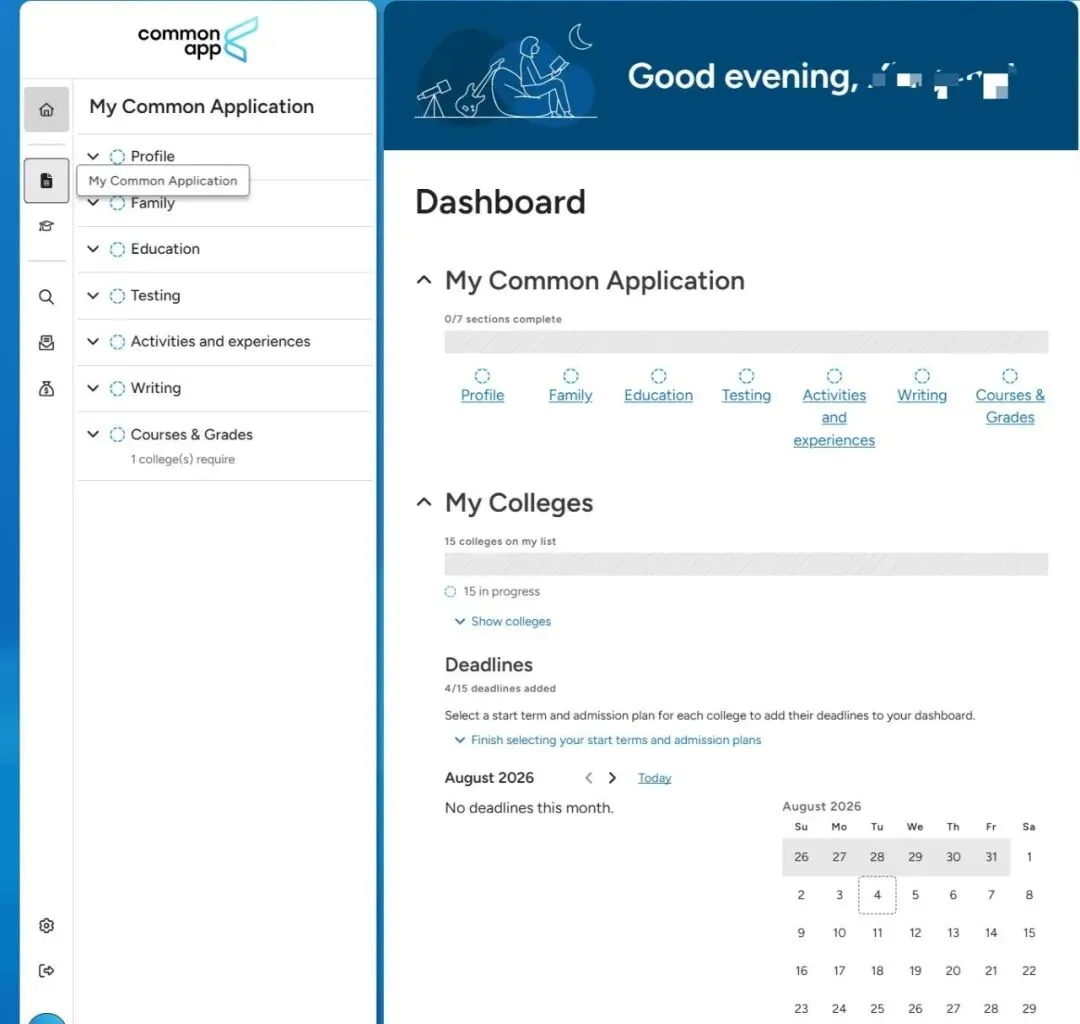Click the sign out icon
Image resolution: width=1080 pixels, height=1024 pixels.
[x=46, y=970]
